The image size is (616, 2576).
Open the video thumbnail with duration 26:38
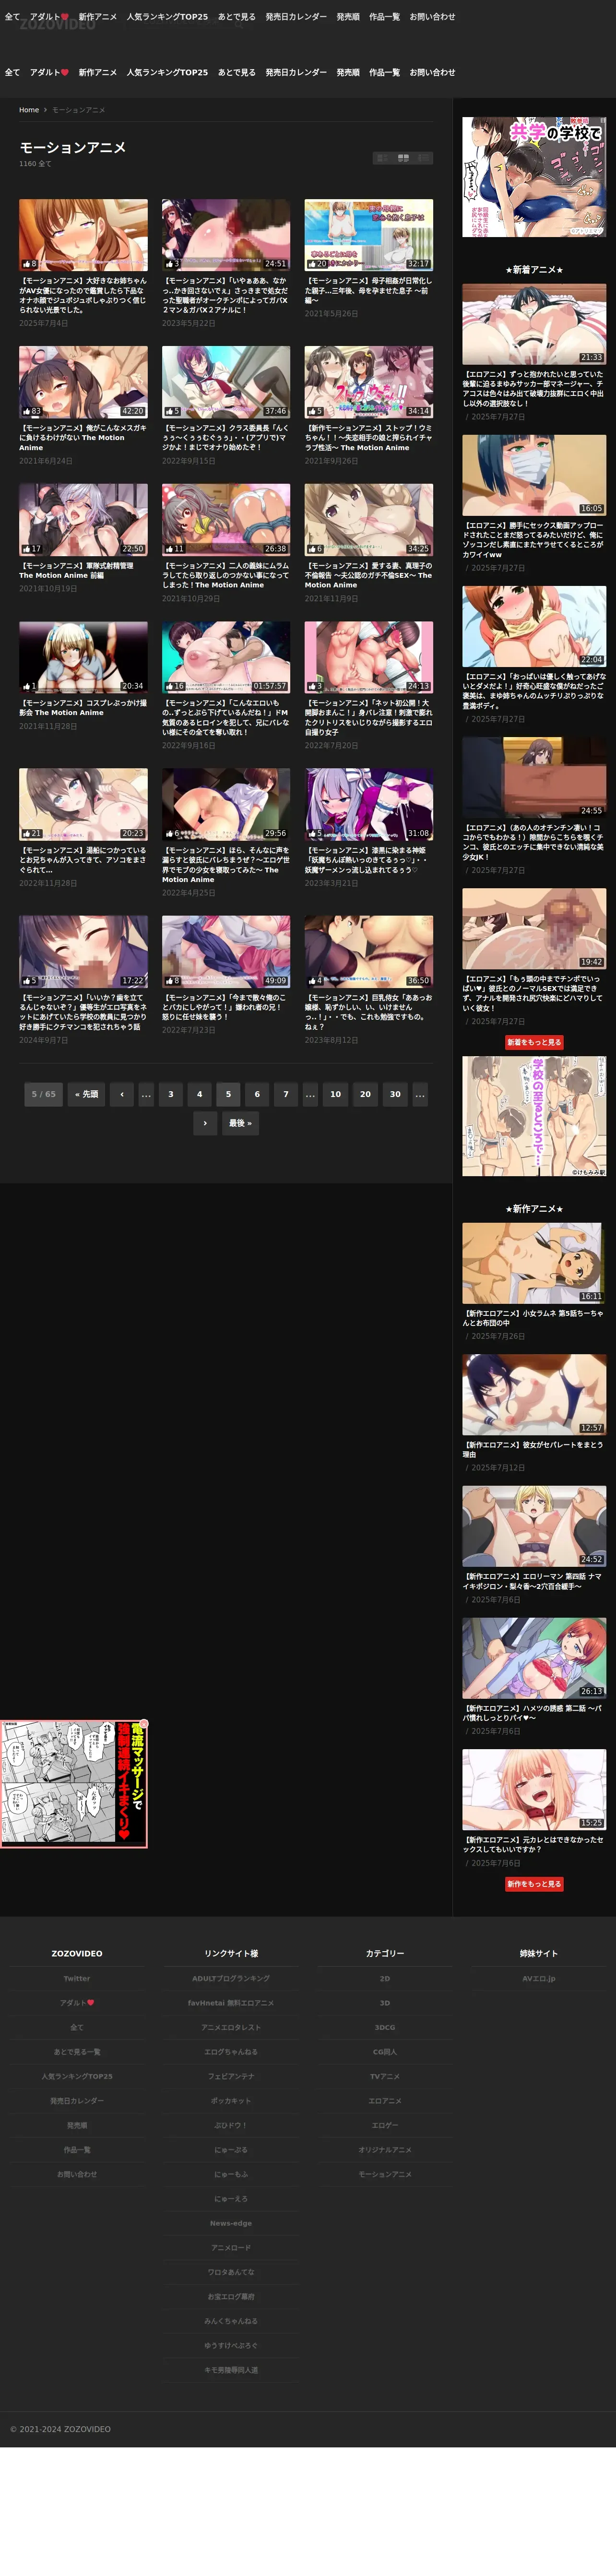[x=226, y=520]
